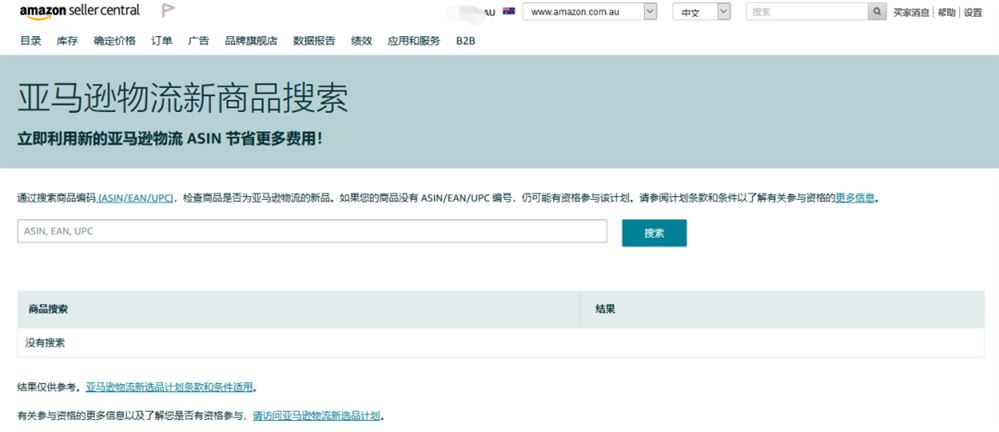Screen dimensions: 999x432
Task: Click the ASIN, EAN, UPC input field
Action: point(312,231)
